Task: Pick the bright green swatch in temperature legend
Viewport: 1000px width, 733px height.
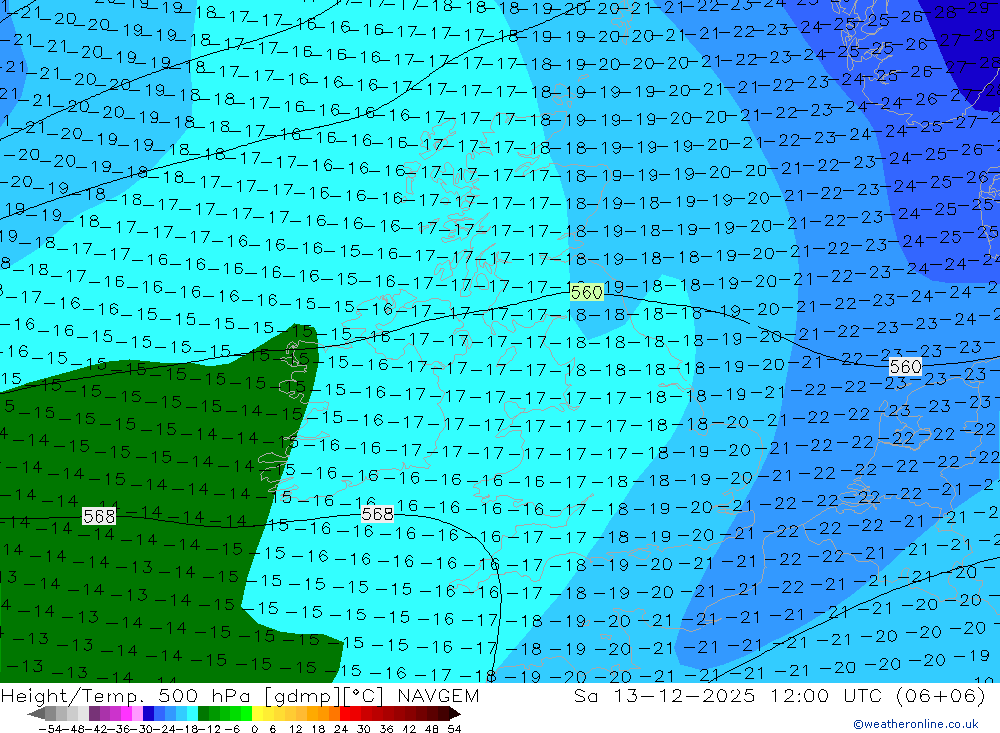Action: point(240,714)
